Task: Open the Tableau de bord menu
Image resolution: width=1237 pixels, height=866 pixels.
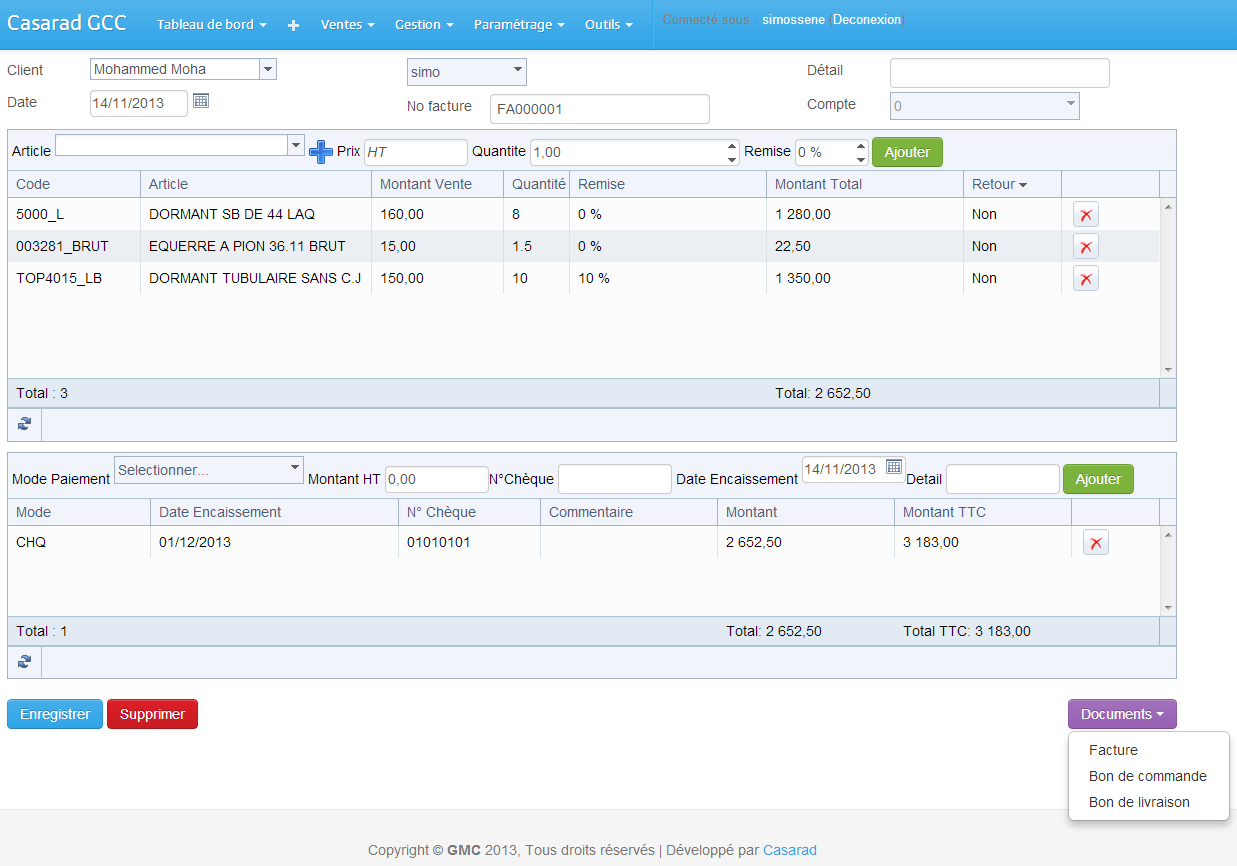Action: [x=212, y=25]
